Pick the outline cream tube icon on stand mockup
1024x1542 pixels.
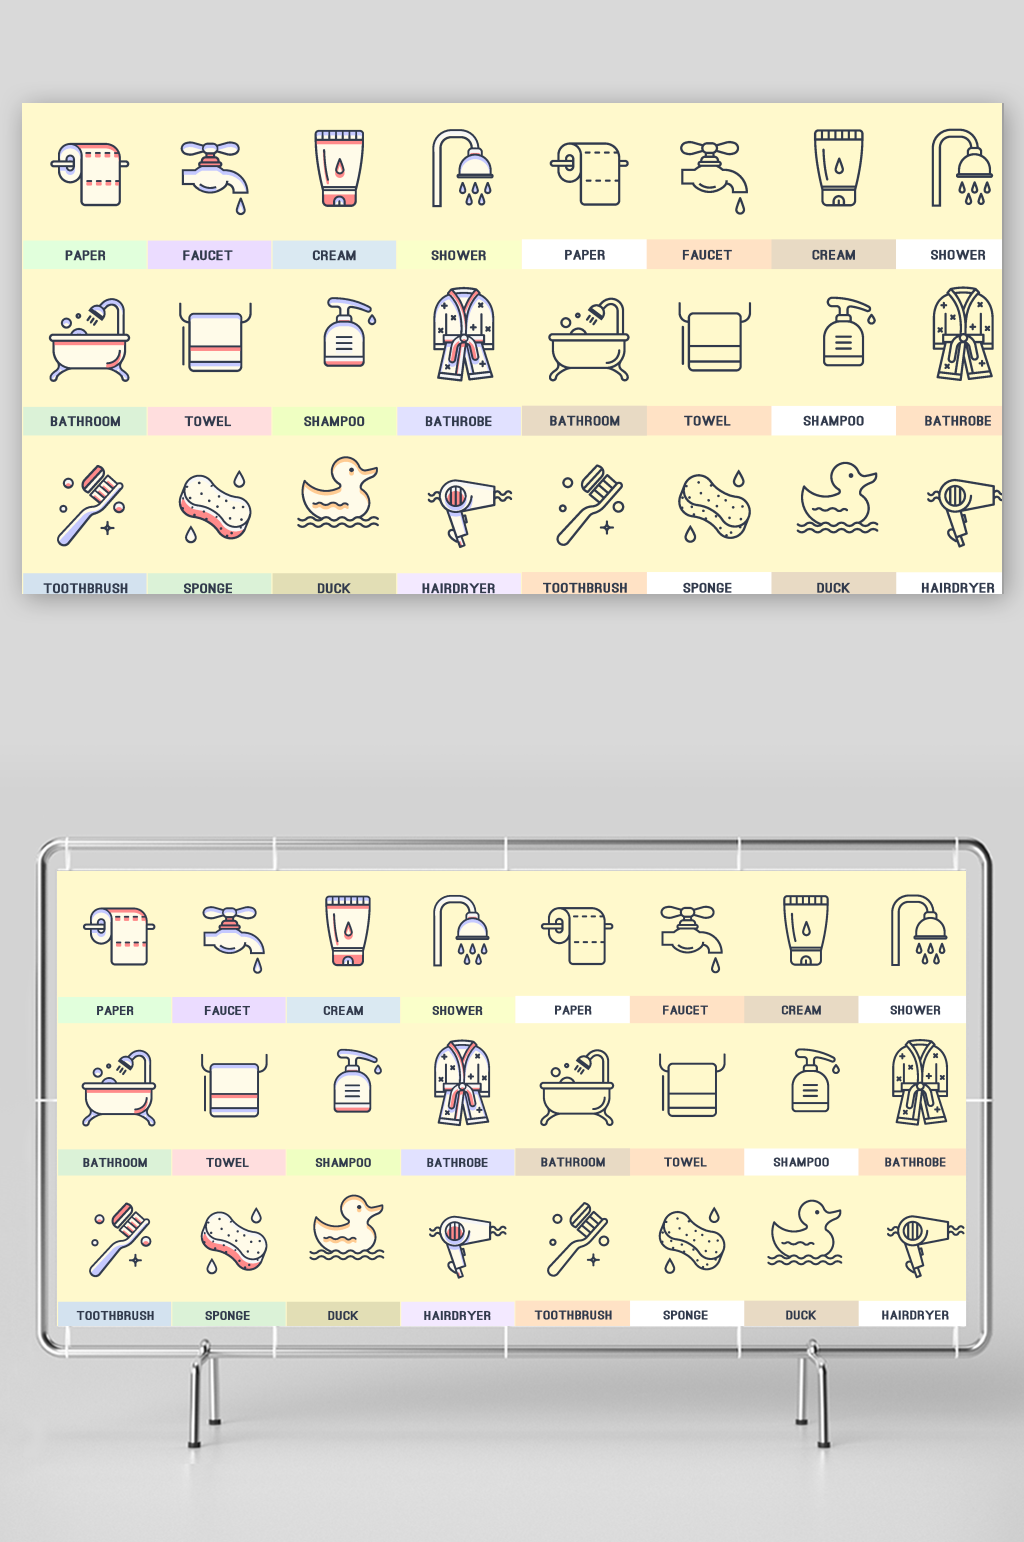(x=806, y=930)
